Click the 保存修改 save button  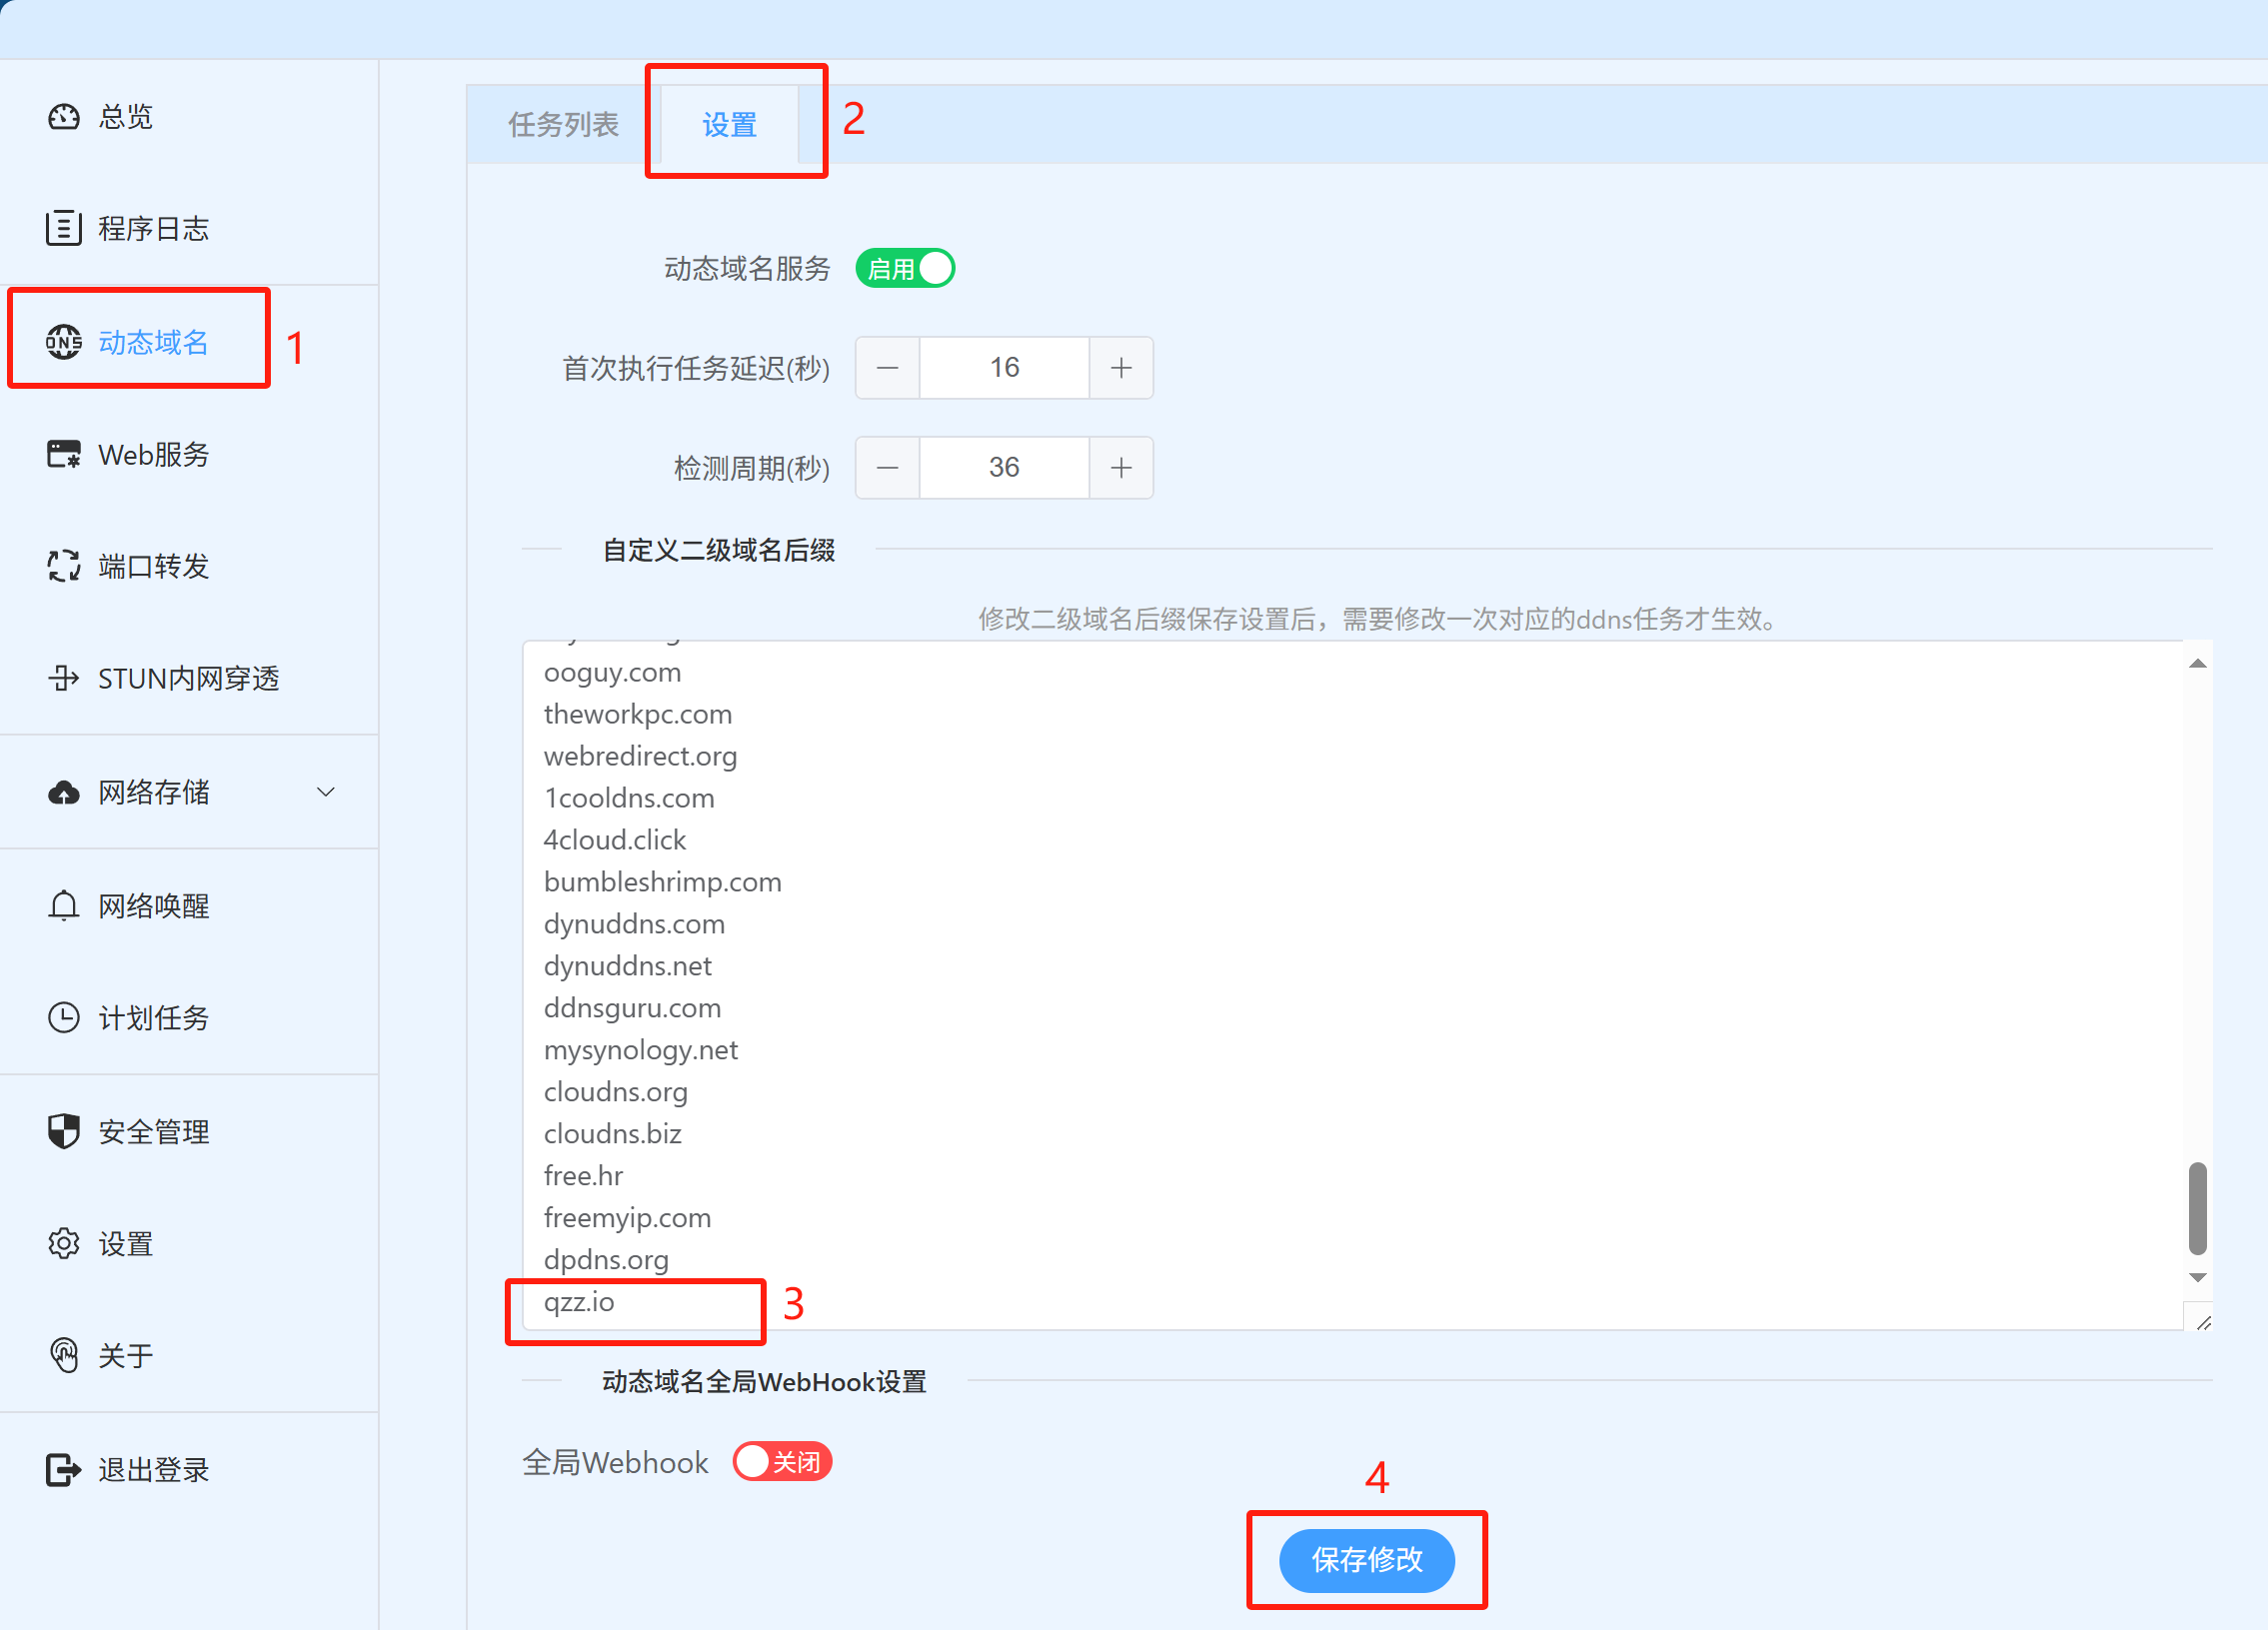1367,1560
